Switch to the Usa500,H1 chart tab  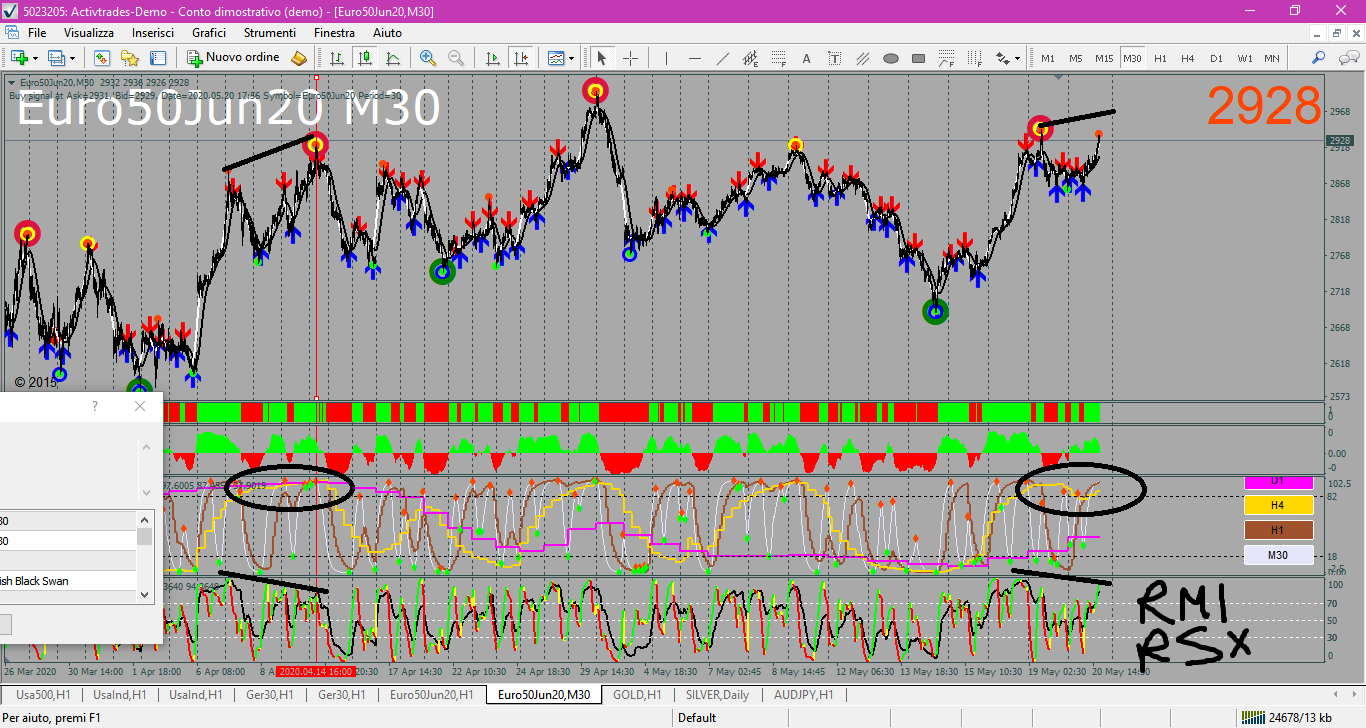[43, 694]
